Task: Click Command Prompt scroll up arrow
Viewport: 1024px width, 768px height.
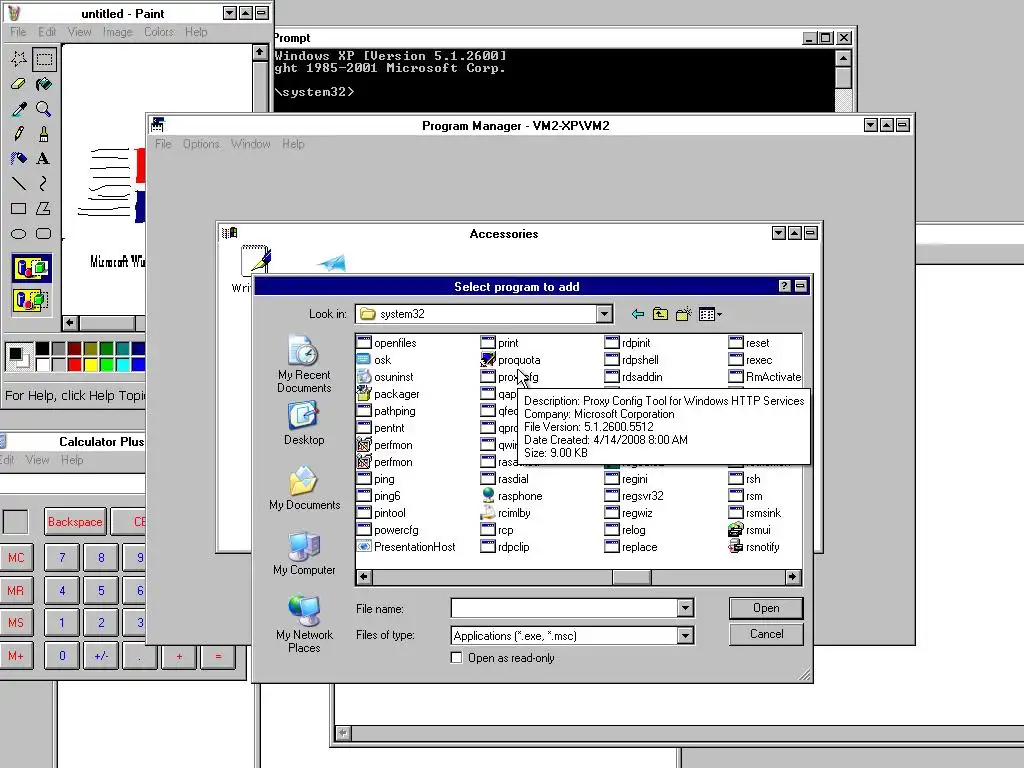Action: tap(843, 58)
